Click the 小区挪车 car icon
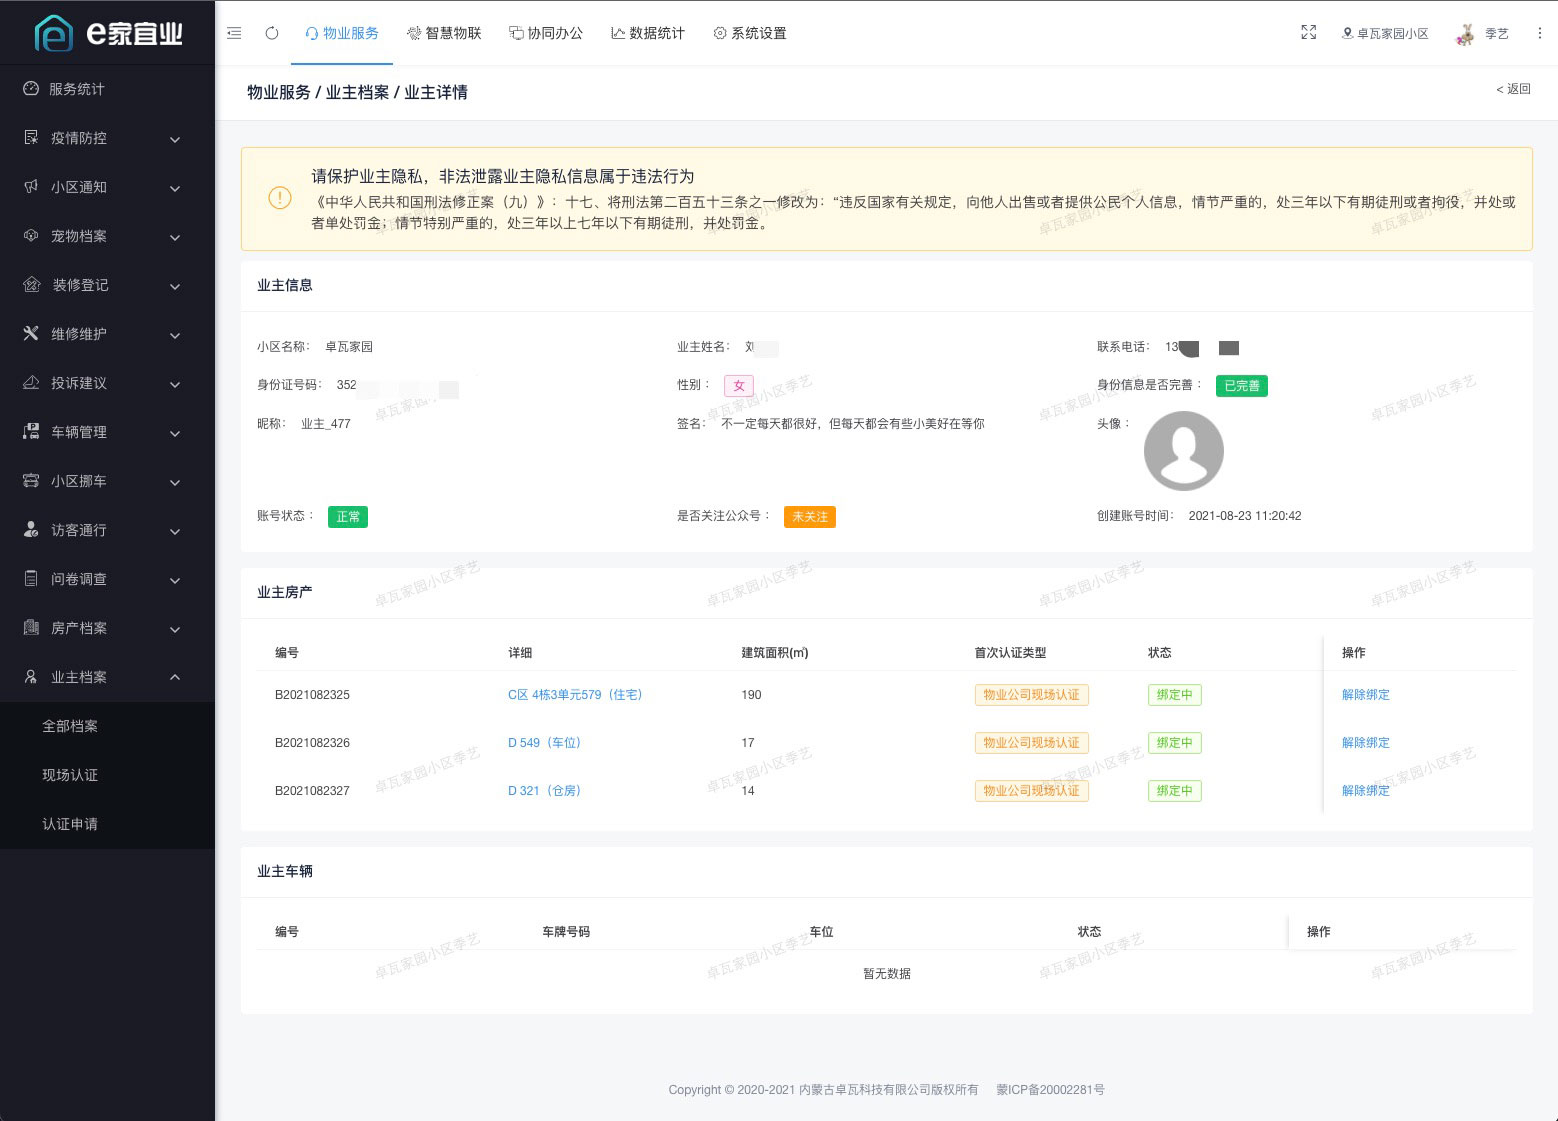 [30, 482]
